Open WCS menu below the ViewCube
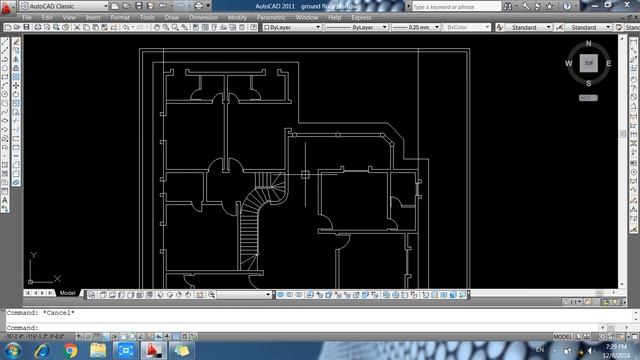 click(x=588, y=98)
